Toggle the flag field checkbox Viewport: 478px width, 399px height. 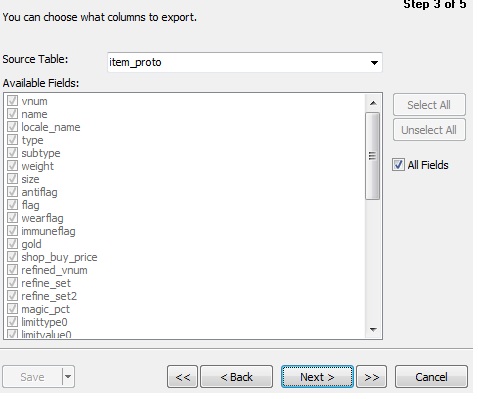[x=12, y=205]
